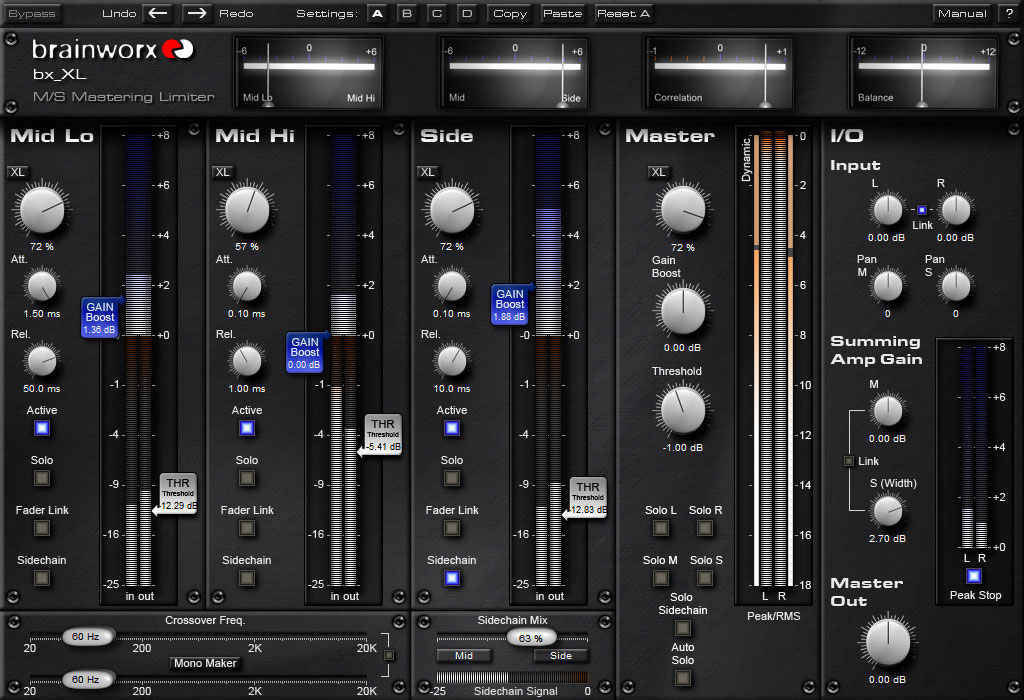The height and width of the screenshot is (700, 1024).
Task: Click Mid Hi Gain Boost 0.00 dB handle
Action: (306, 353)
